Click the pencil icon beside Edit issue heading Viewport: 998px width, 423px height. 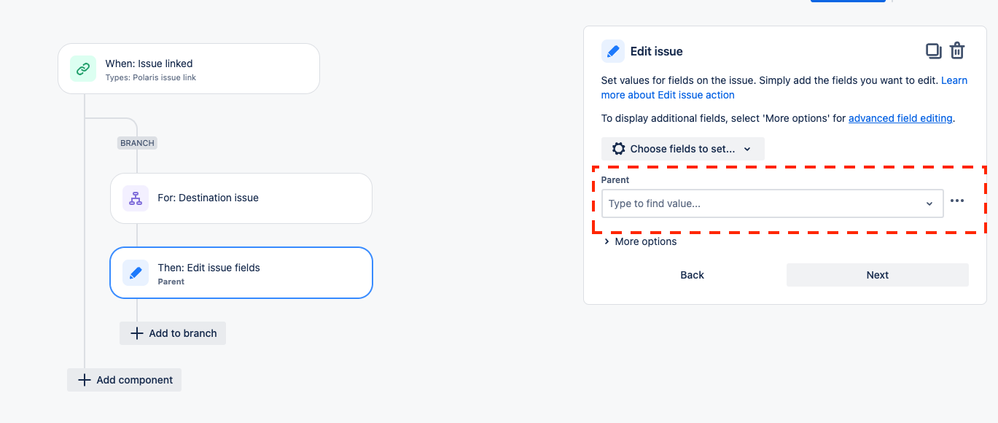(613, 52)
